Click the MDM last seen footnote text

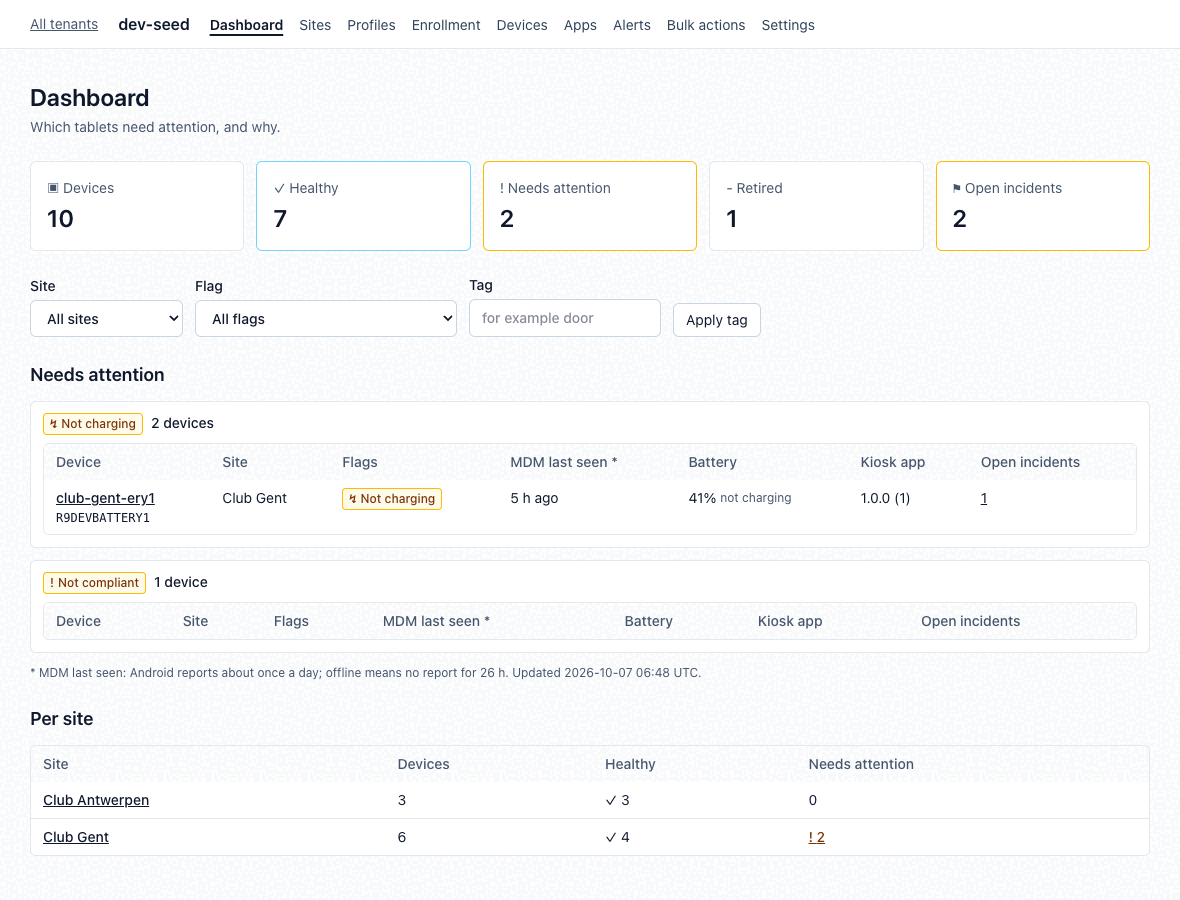coord(366,673)
